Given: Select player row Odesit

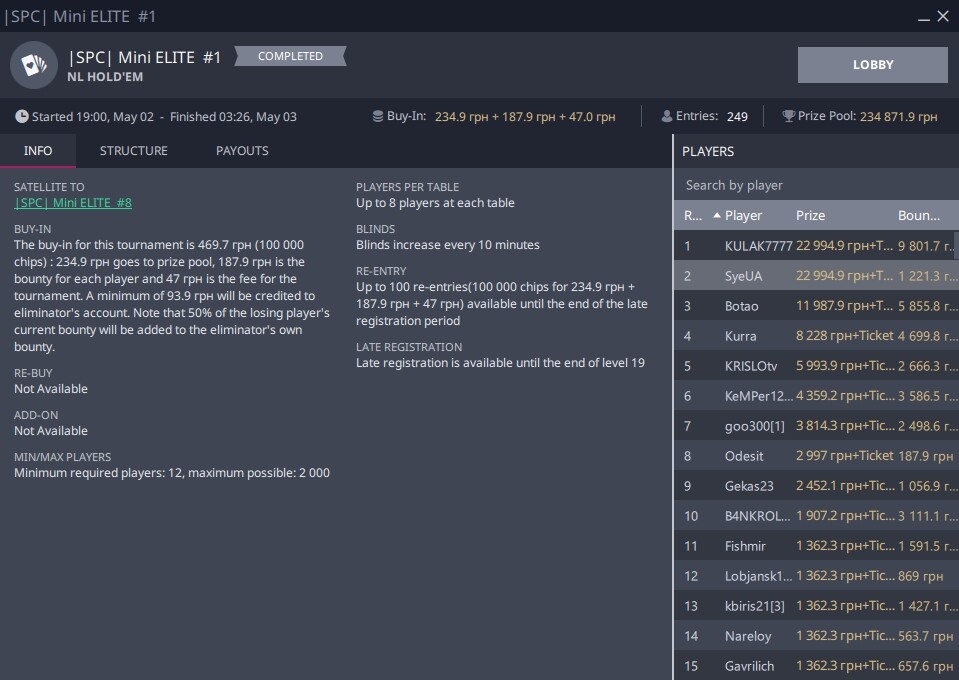Looking at the screenshot, I should coord(814,456).
